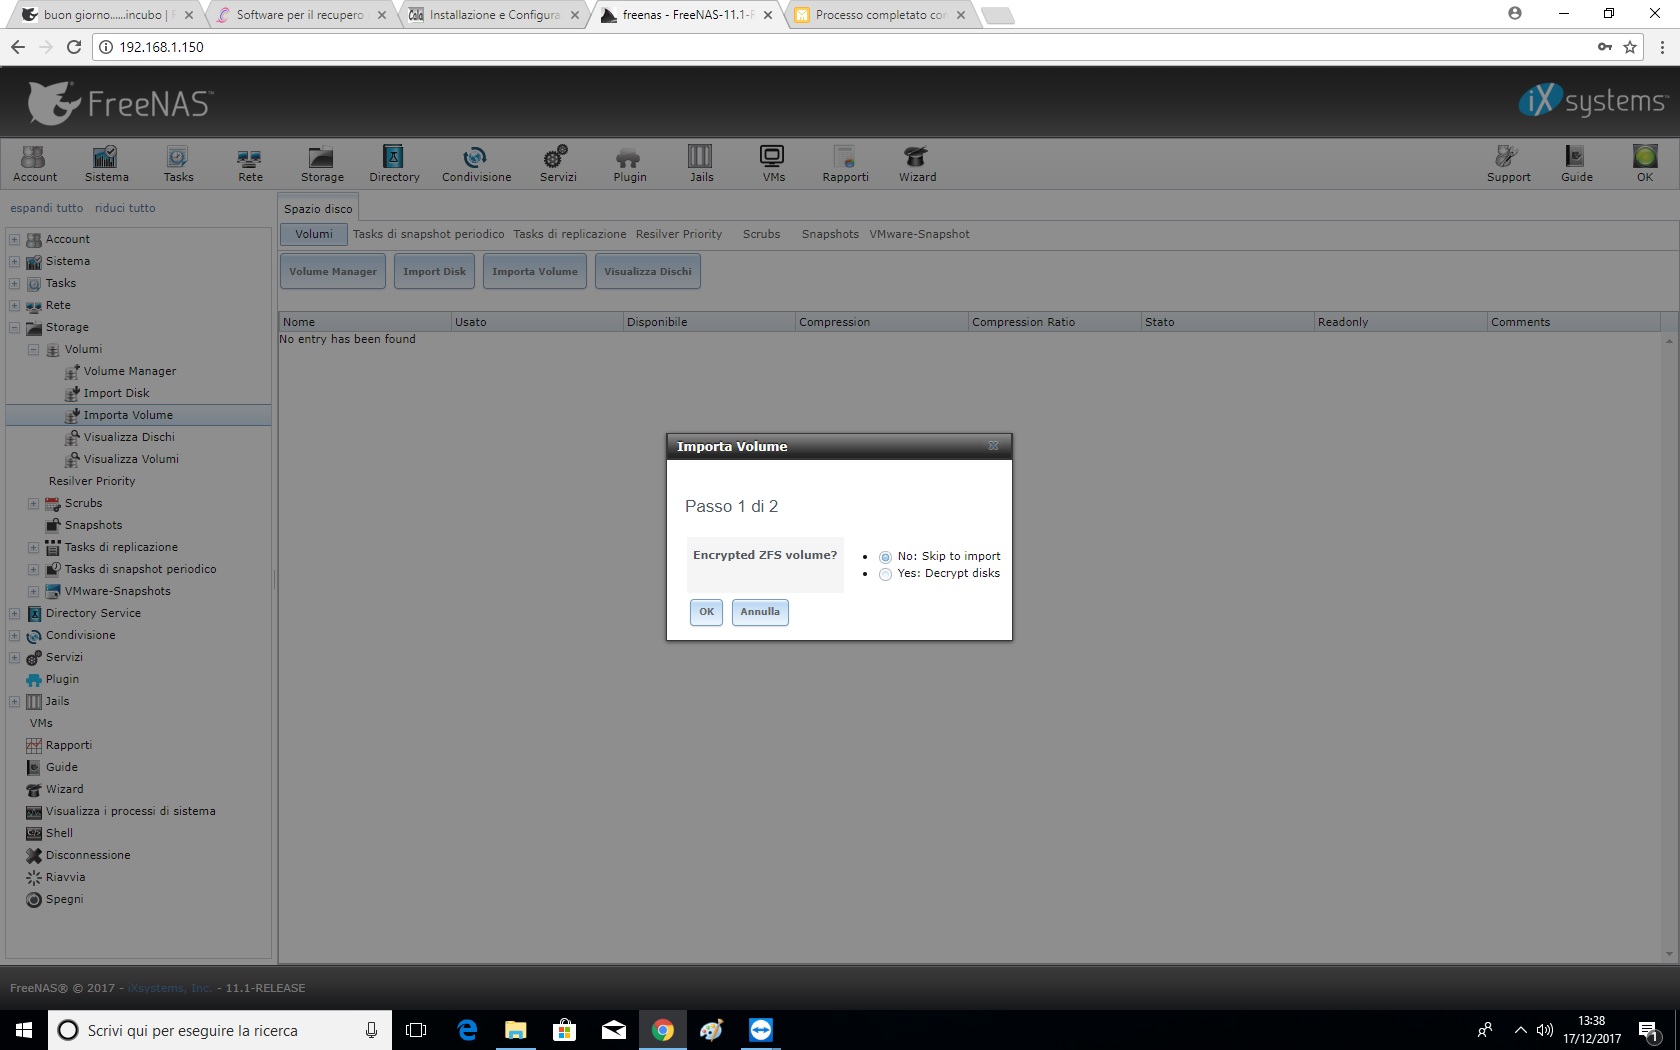
Task: Click the VMs monitor icon
Action: coord(773,163)
